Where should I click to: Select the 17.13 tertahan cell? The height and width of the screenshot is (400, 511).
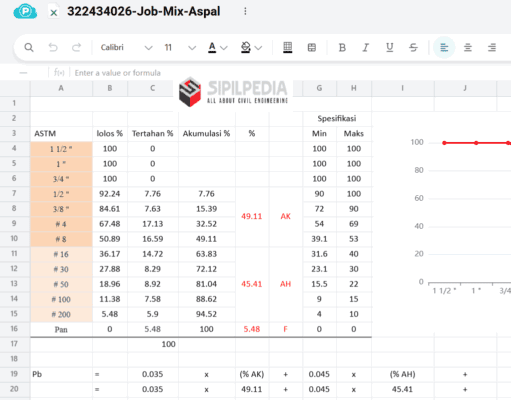153,224
